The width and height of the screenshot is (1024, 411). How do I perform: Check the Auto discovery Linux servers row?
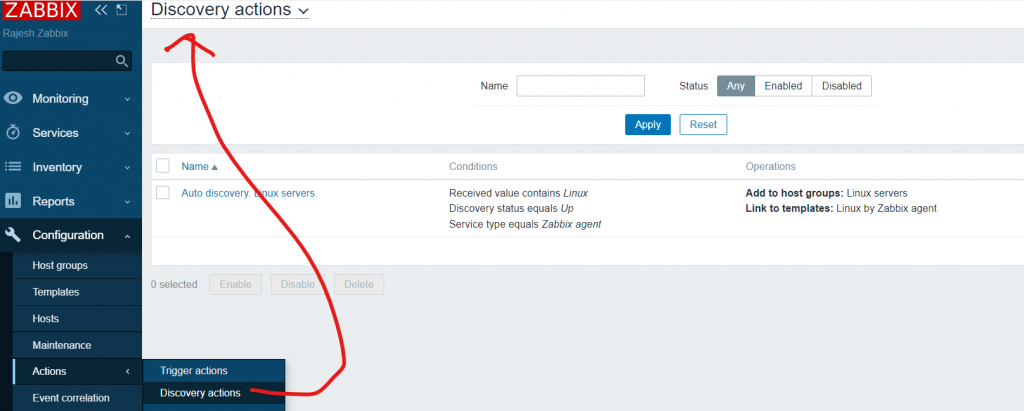pyautogui.click(x=163, y=193)
